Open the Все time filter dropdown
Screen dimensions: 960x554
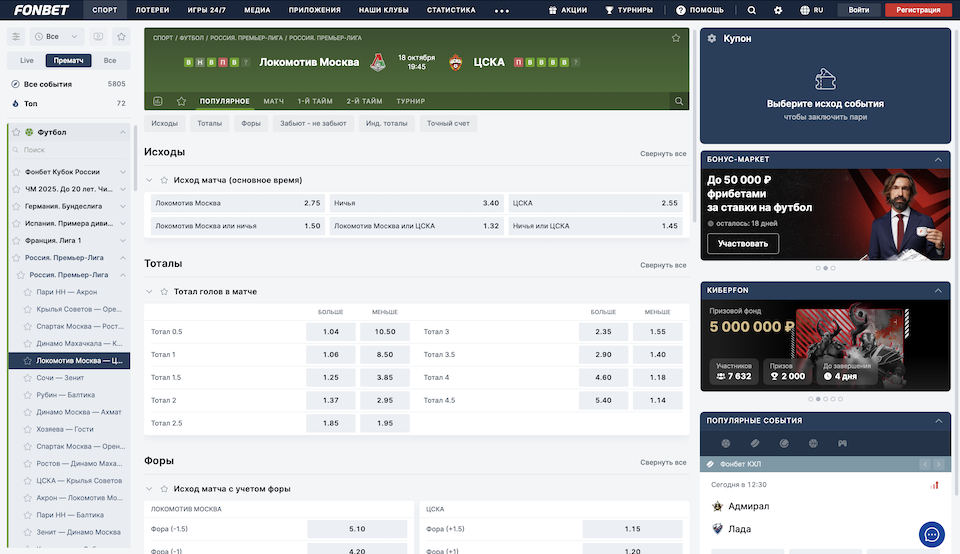click(x=56, y=37)
